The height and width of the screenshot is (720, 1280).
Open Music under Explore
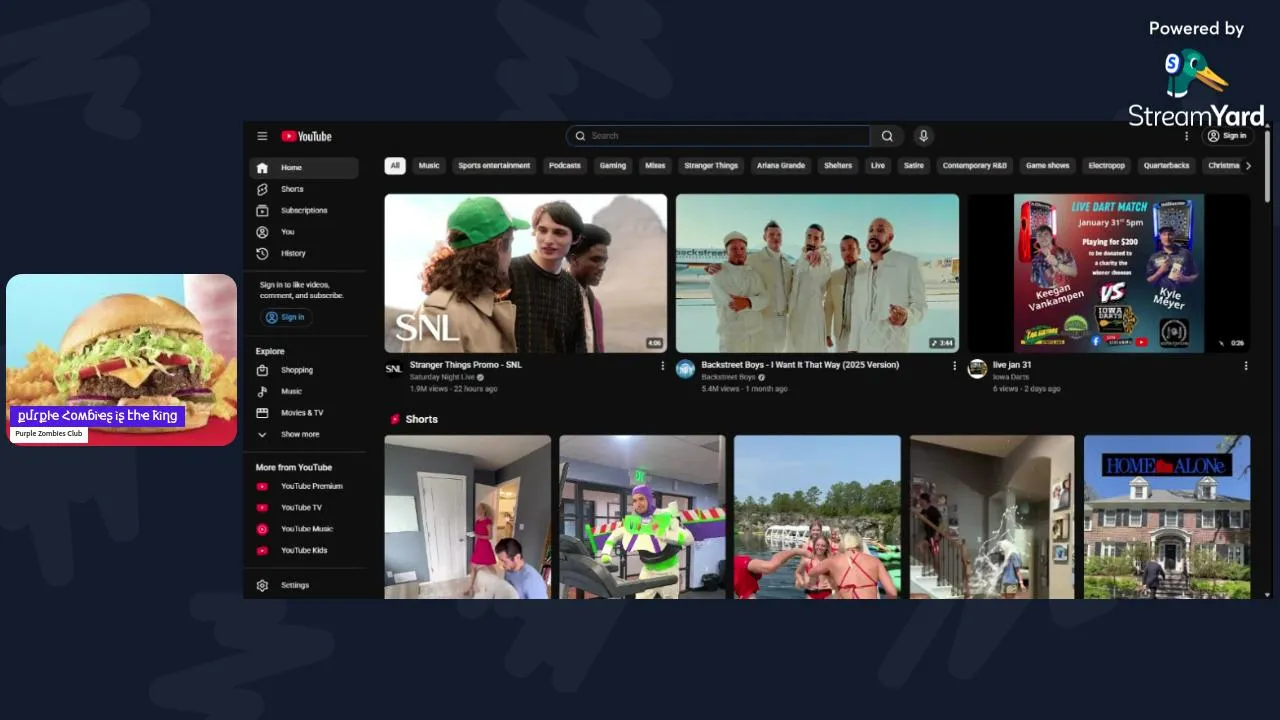[304, 392]
